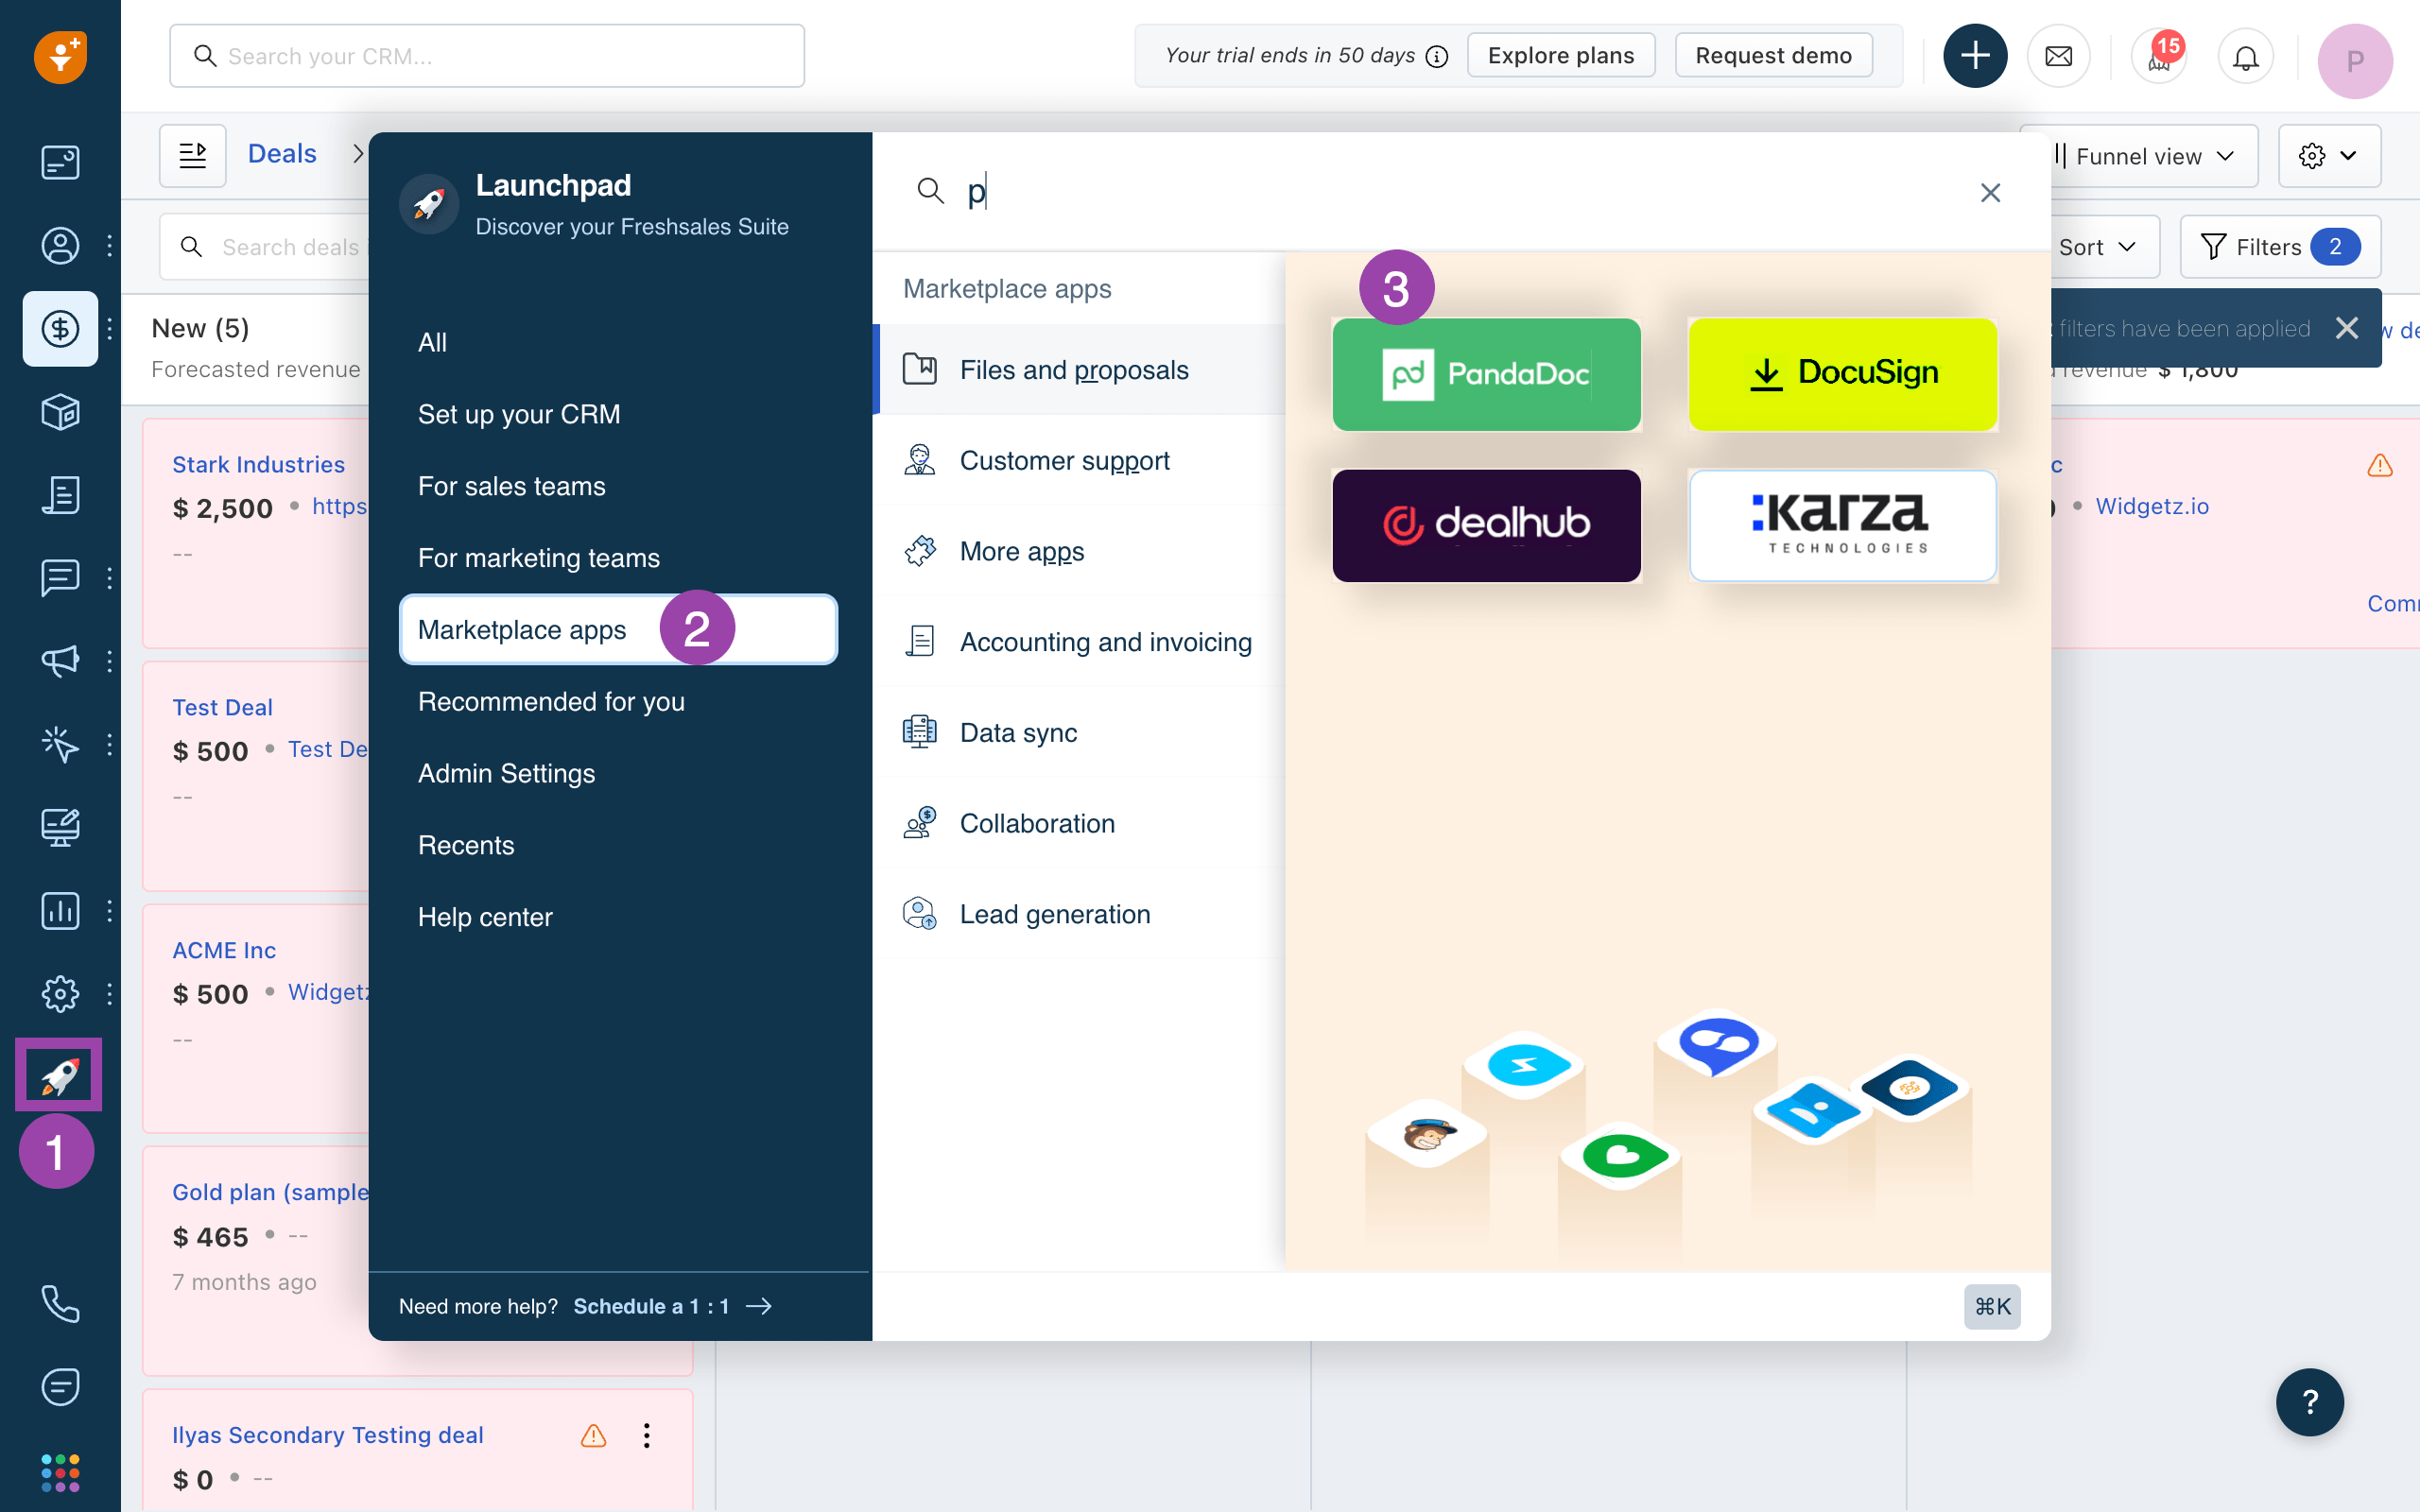Open the Conversations chat icon in the sidebar

tap(59, 577)
